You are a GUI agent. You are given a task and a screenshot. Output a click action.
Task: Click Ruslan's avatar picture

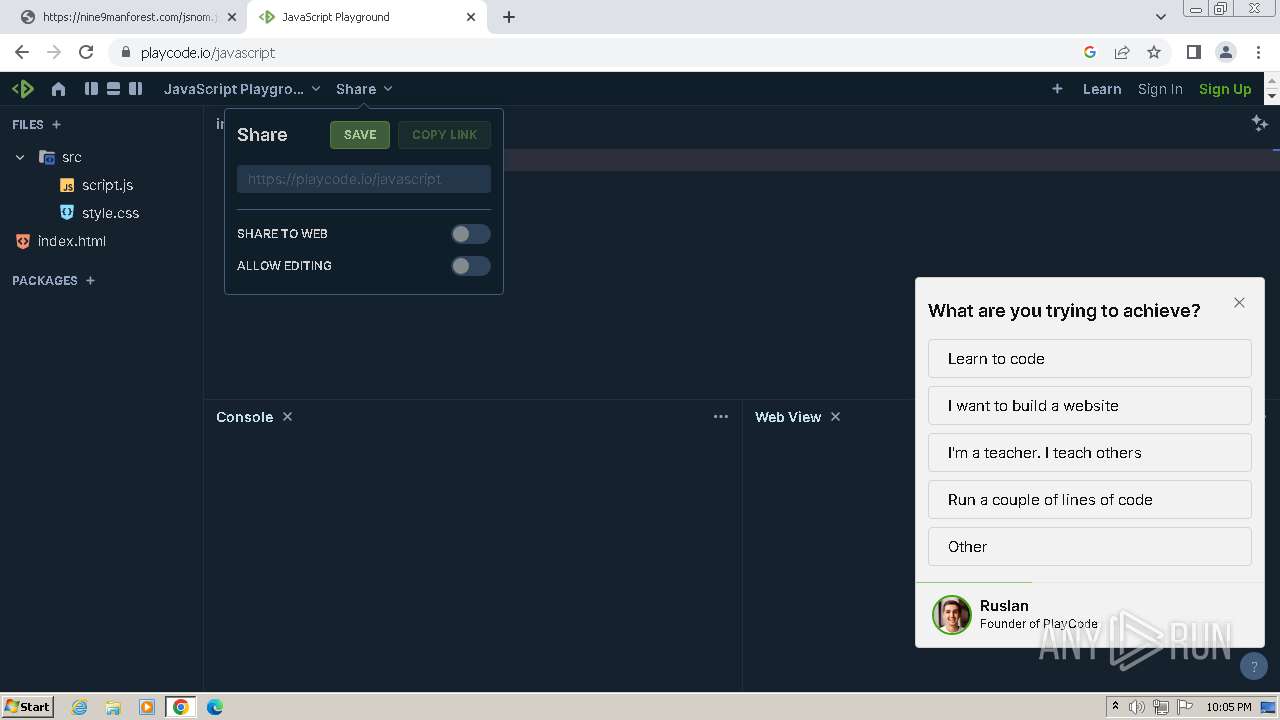[x=951, y=615]
